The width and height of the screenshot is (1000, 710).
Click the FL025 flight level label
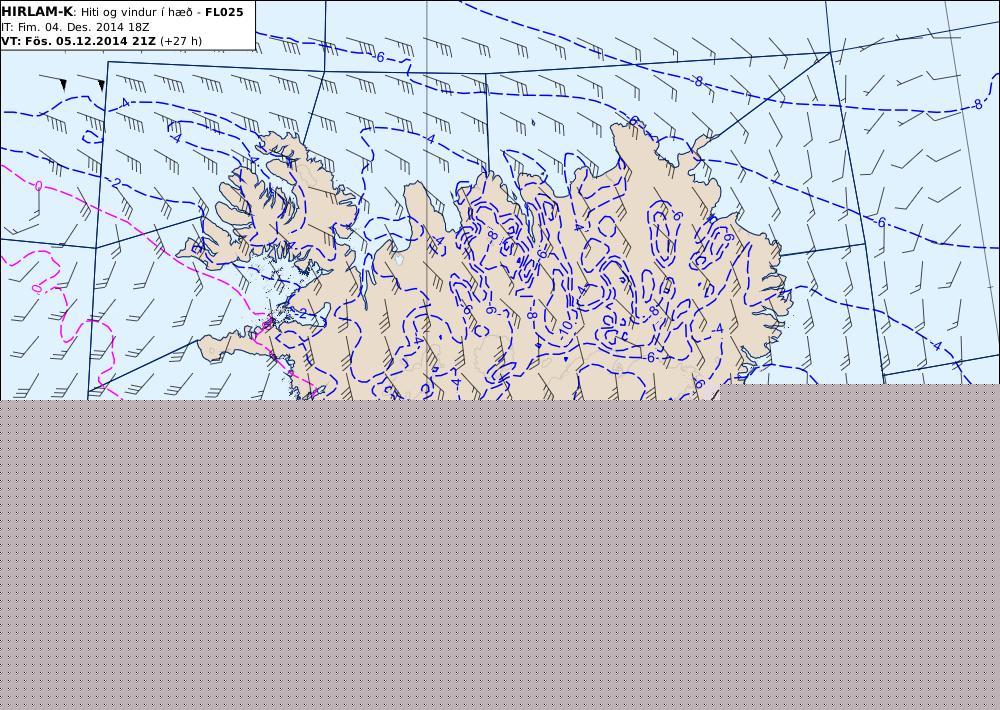click(x=224, y=12)
